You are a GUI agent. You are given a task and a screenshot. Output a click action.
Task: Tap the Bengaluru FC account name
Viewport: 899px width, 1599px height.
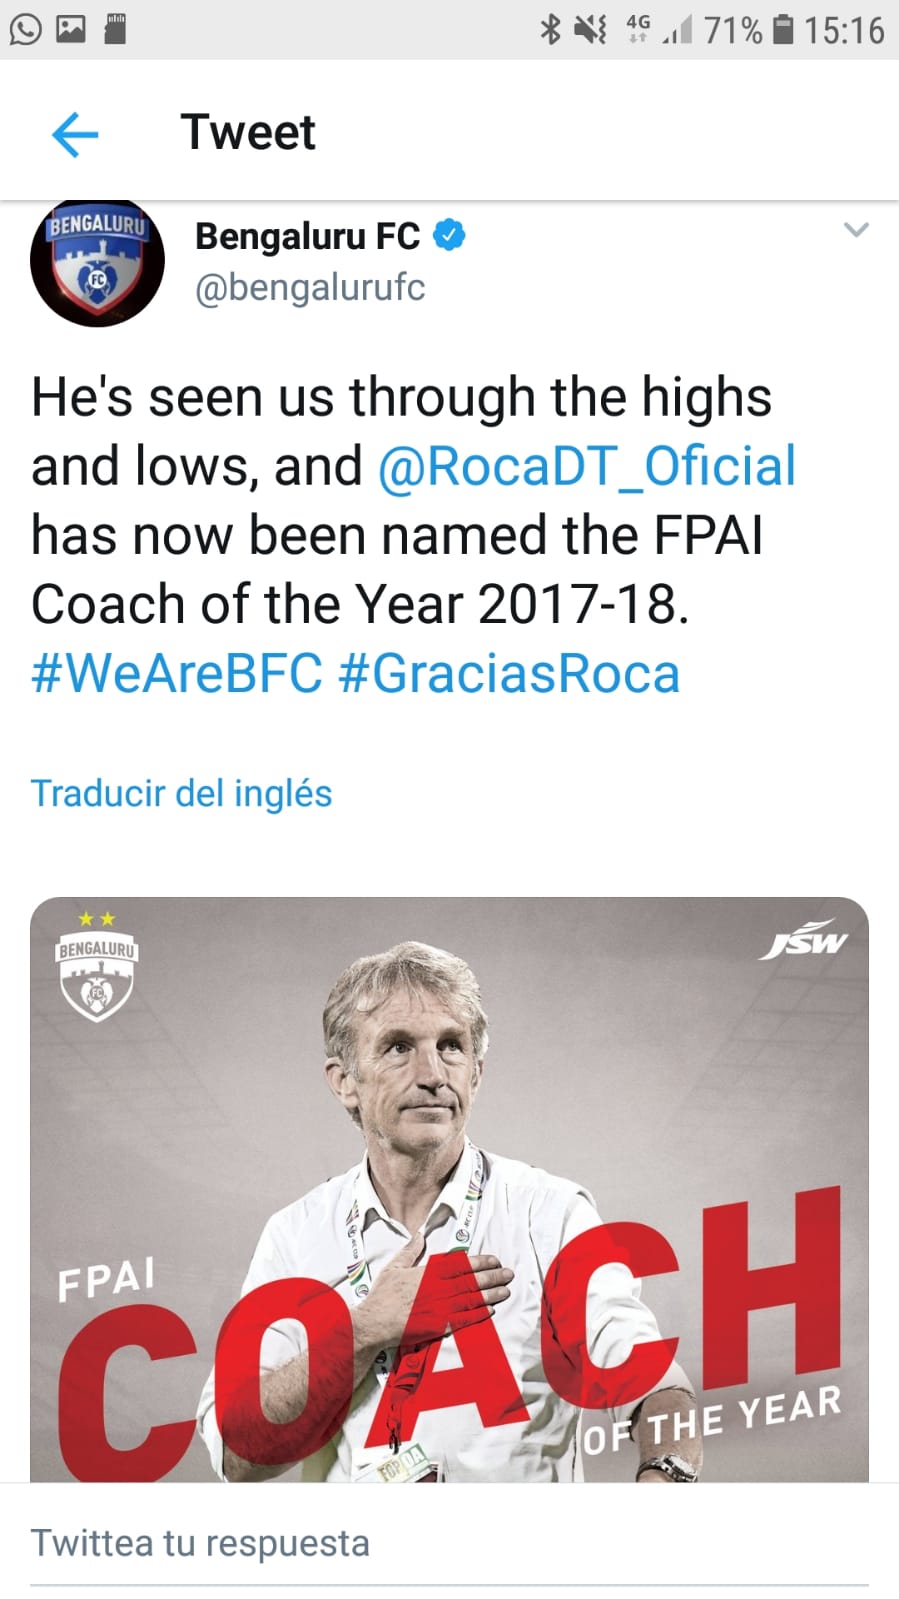point(307,236)
